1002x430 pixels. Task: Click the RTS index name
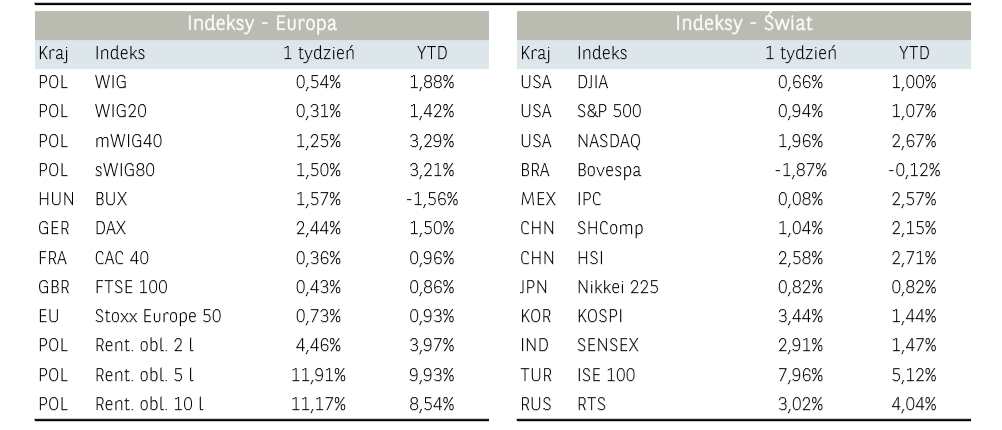click(592, 404)
